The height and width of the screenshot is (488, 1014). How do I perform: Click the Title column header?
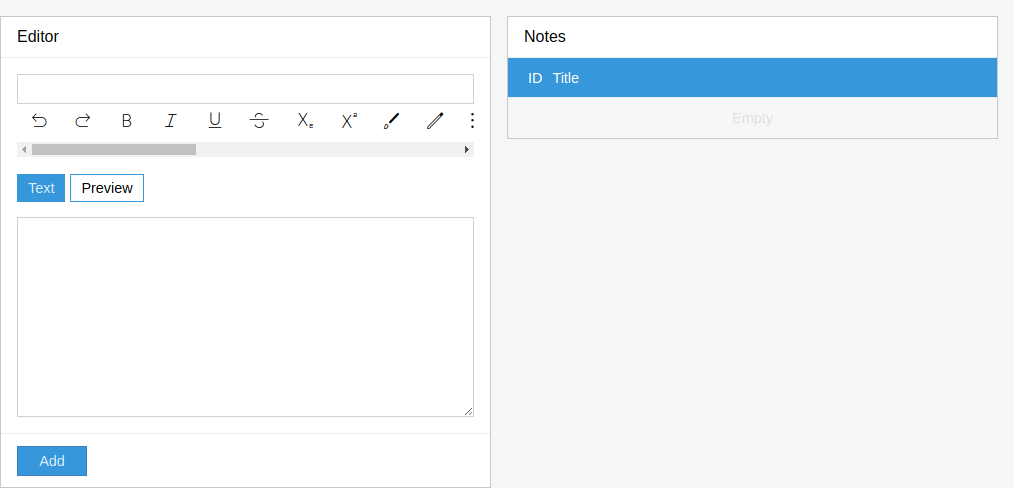tap(566, 78)
